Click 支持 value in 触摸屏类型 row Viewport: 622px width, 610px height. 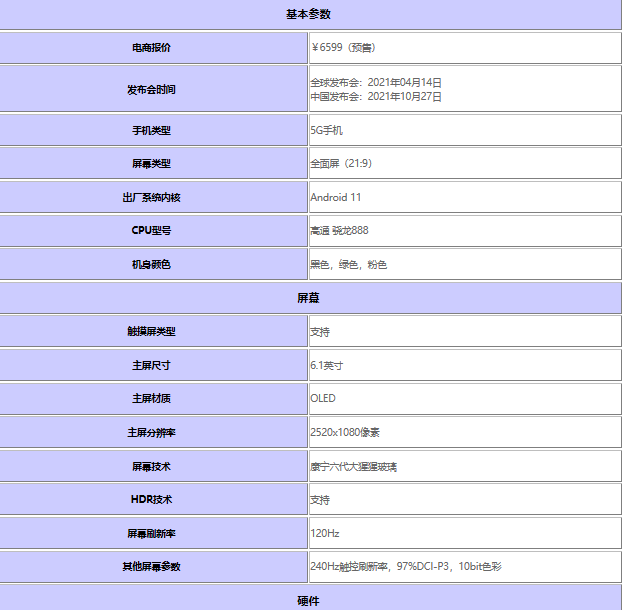pos(320,332)
